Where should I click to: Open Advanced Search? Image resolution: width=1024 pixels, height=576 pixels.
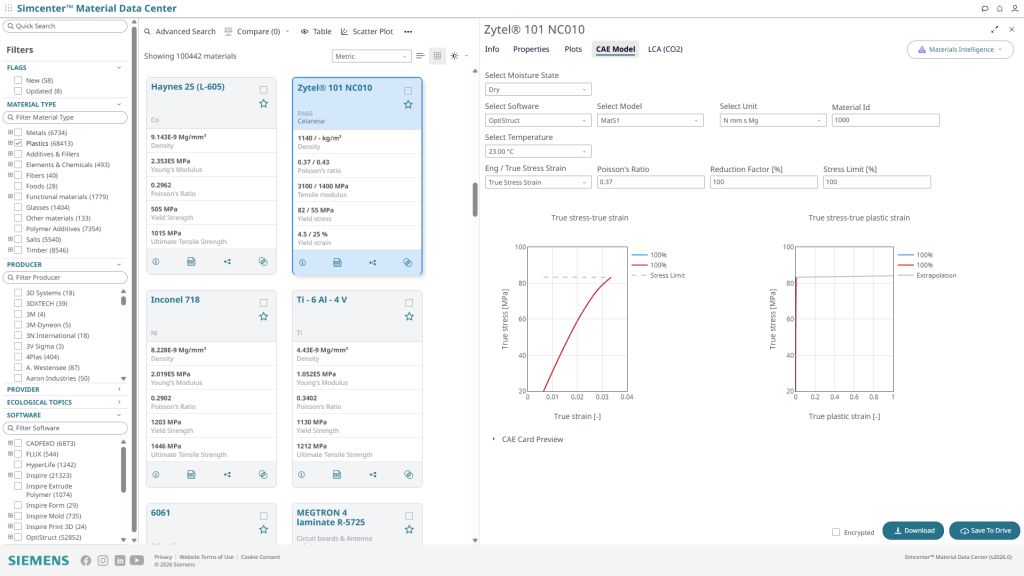[x=180, y=31]
